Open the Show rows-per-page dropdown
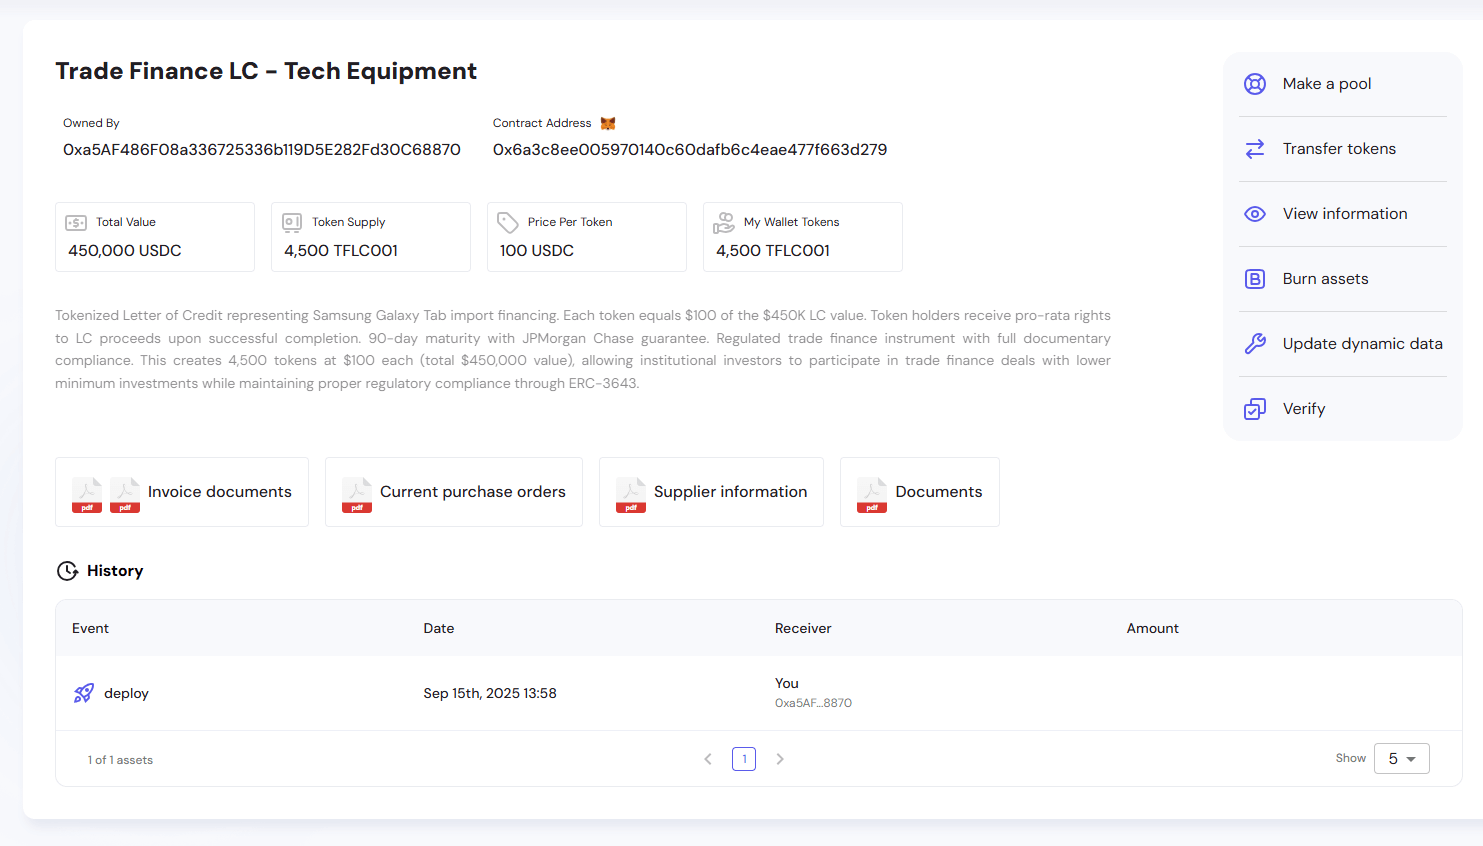Viewport: 1483px width, 846px height. (x=1401, y=759)
